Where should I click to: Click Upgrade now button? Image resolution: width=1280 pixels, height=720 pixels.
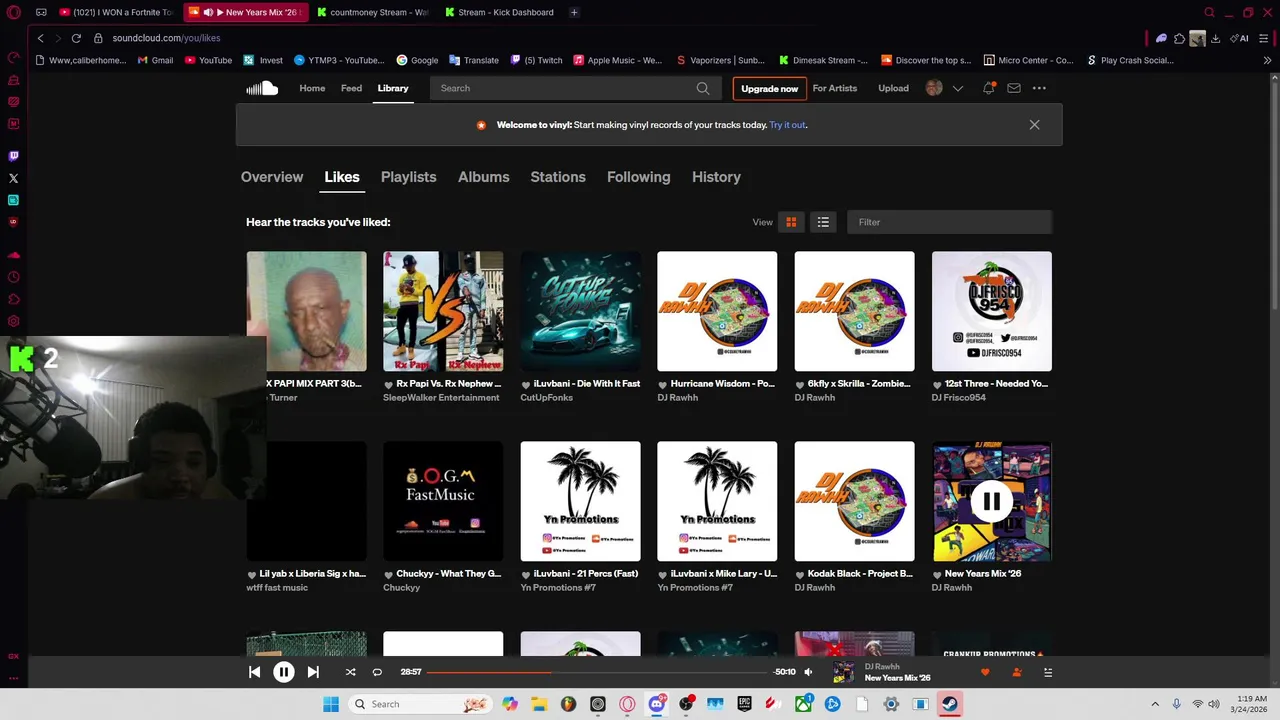click(769, 88)
